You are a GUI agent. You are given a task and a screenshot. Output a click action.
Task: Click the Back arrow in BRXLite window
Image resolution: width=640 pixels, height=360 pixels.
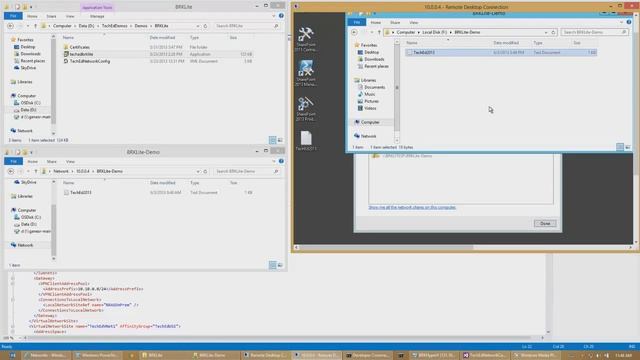[11, 26]
